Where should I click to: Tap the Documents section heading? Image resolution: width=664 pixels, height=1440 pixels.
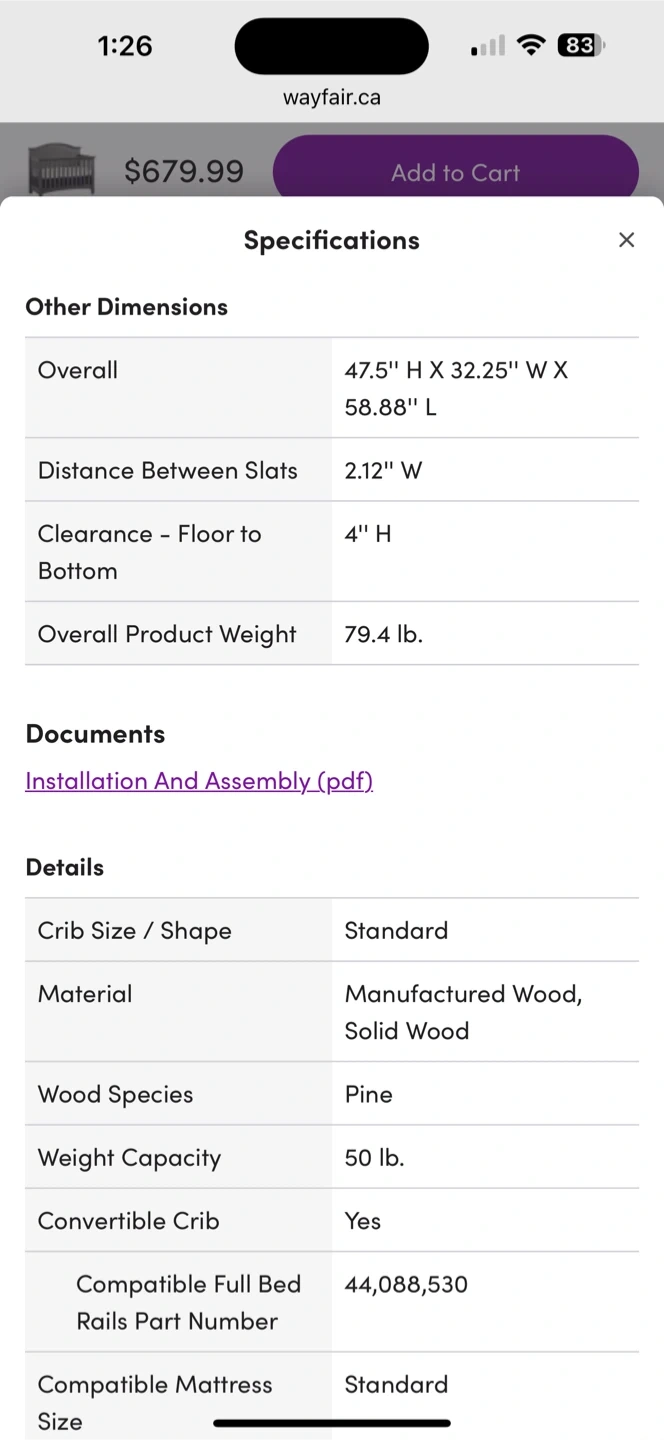click(95, 734)
